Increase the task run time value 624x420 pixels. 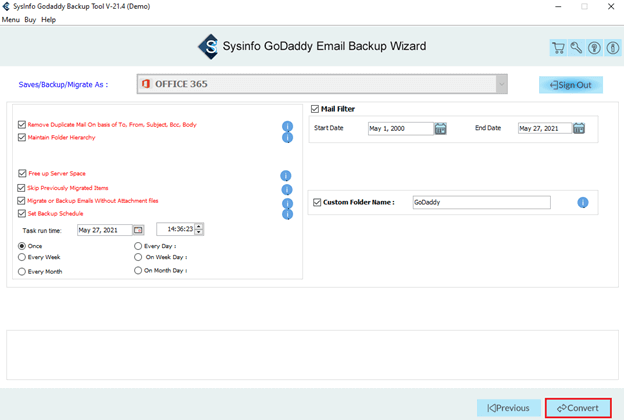199,227
